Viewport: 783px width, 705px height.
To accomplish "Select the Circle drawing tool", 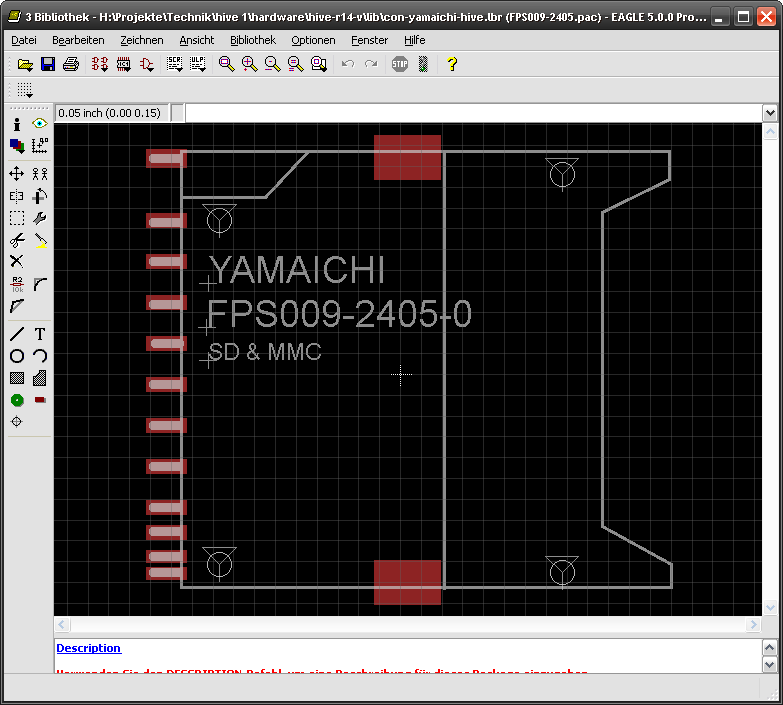I will [17, 356].
